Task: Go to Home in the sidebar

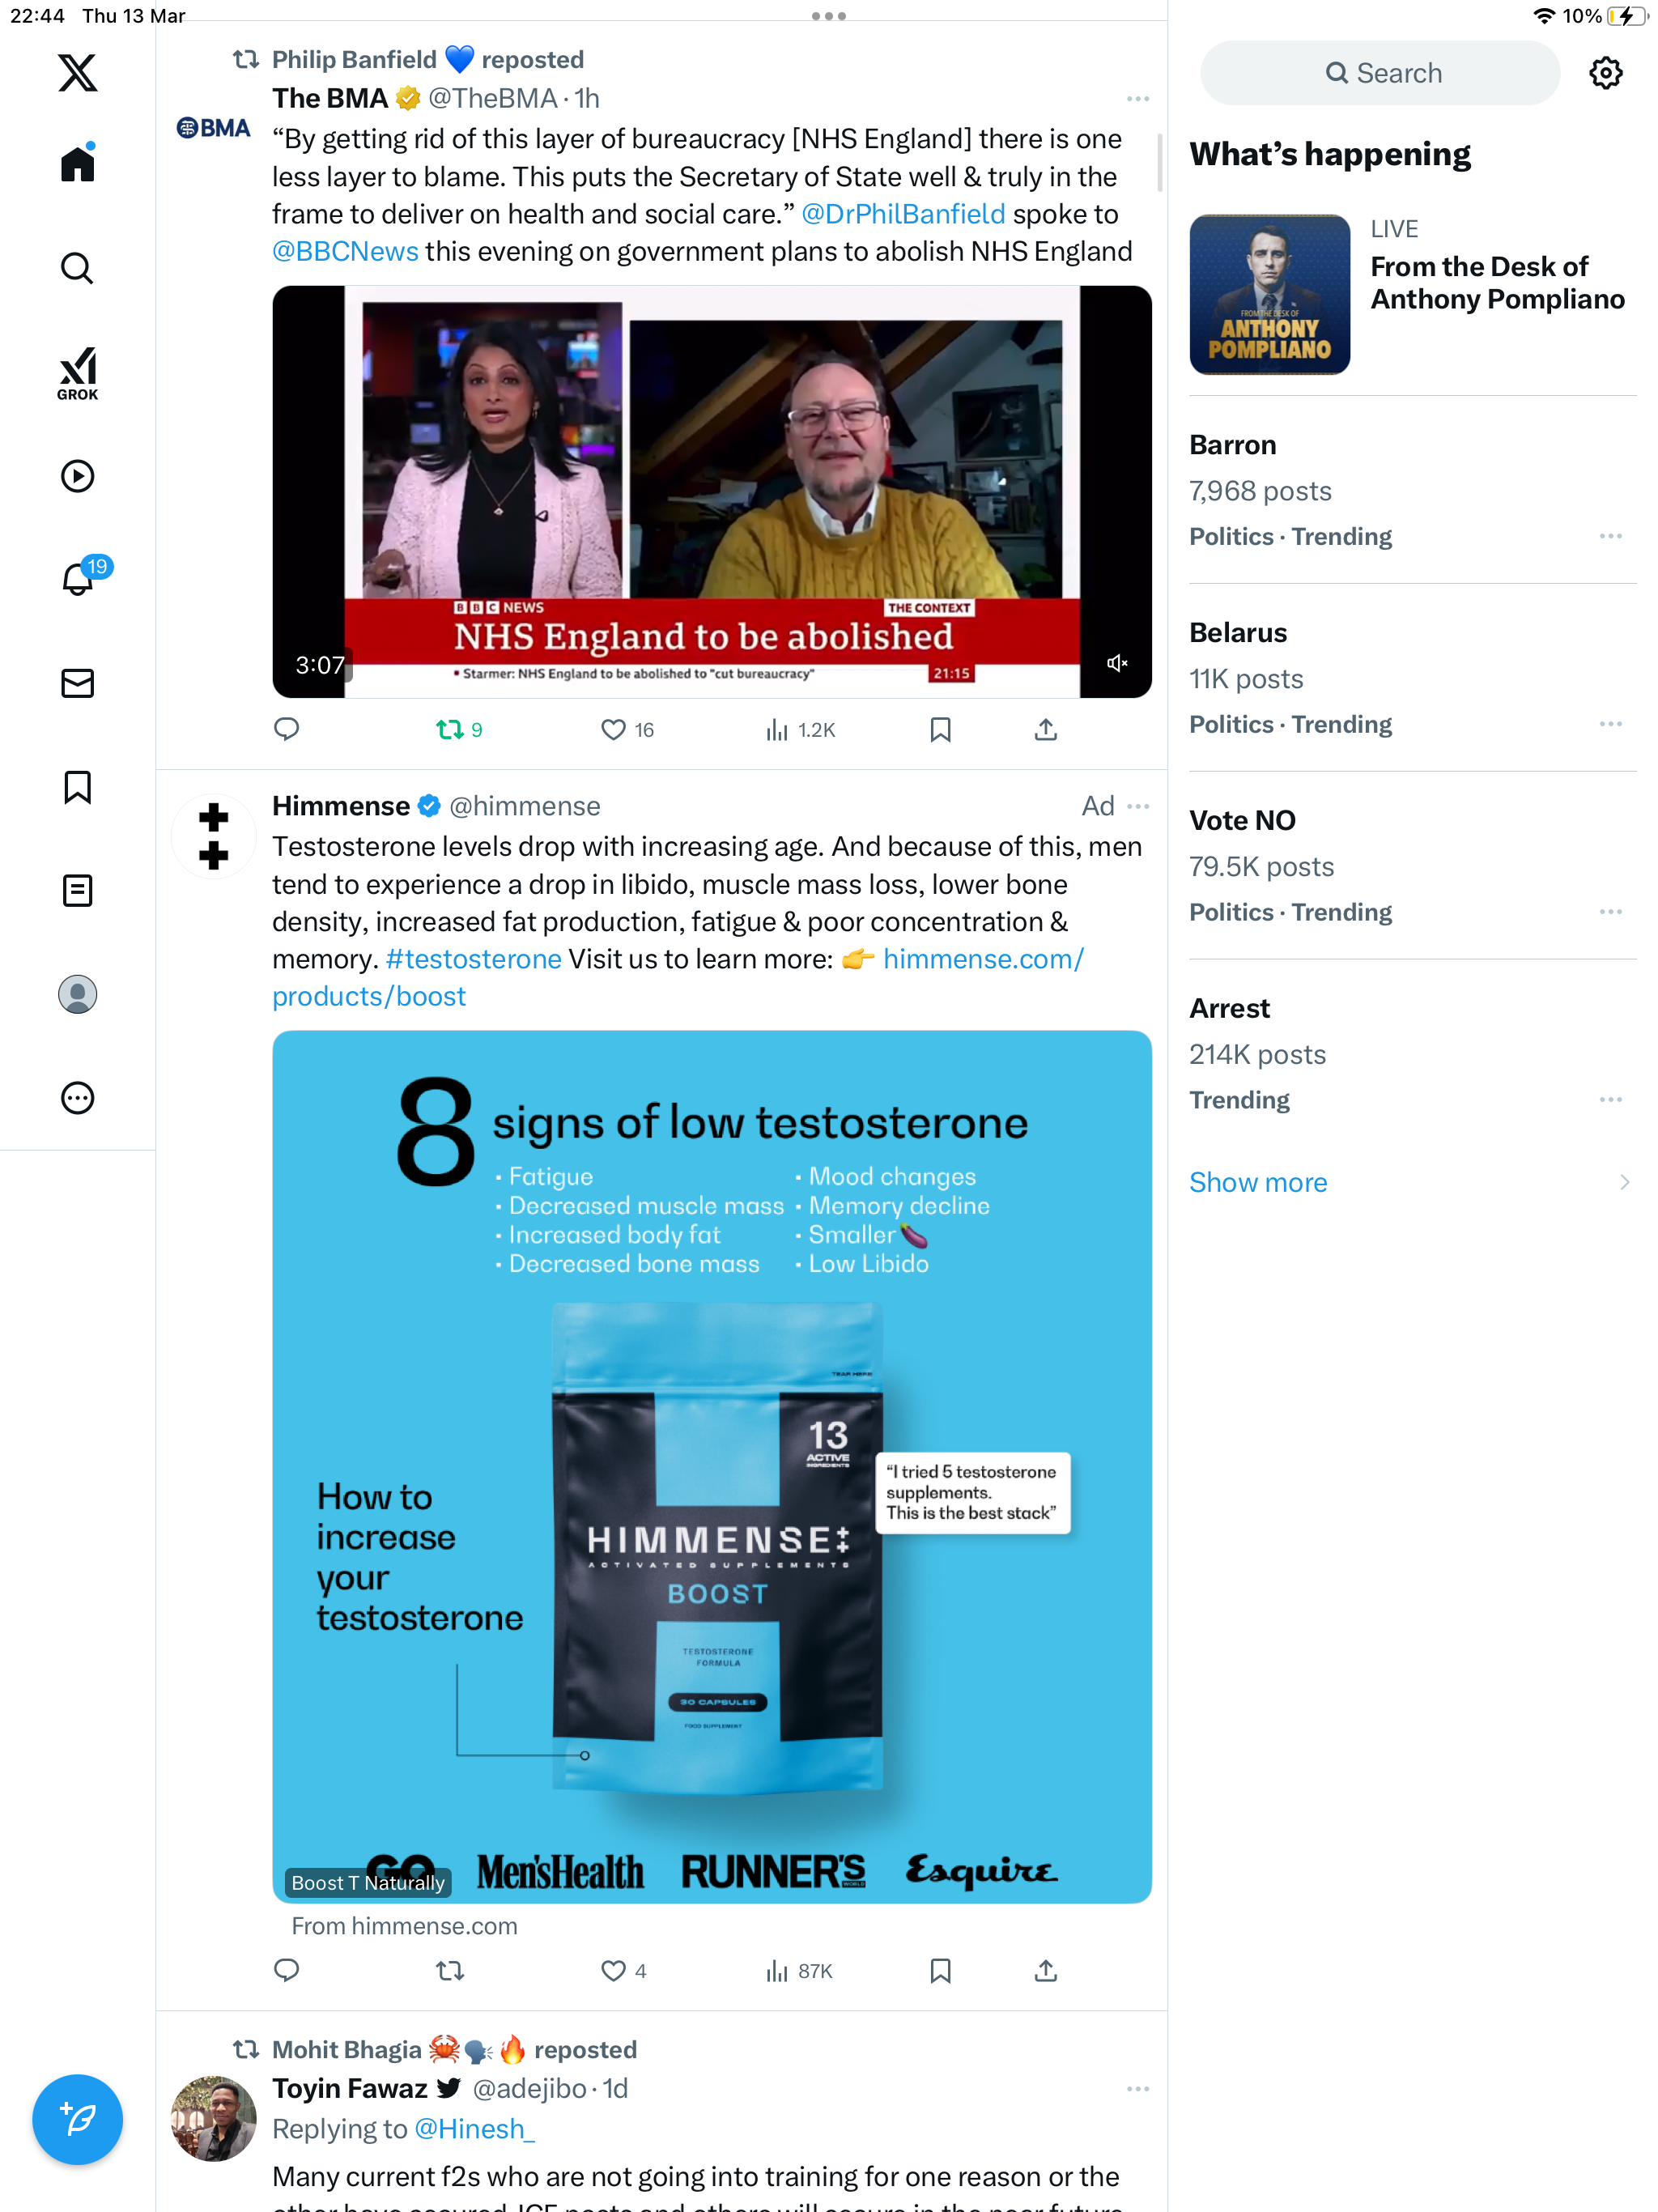Action: [77, 163]
